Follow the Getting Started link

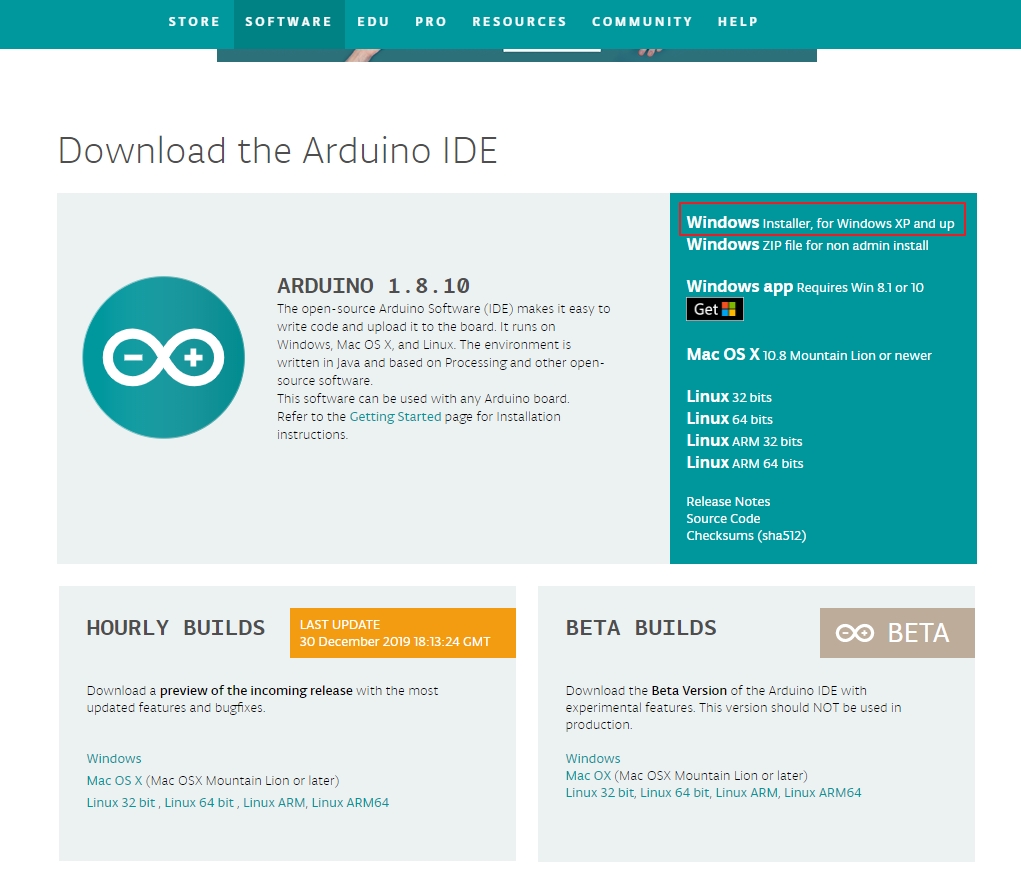pyautogui.click(x=395, y=416)
